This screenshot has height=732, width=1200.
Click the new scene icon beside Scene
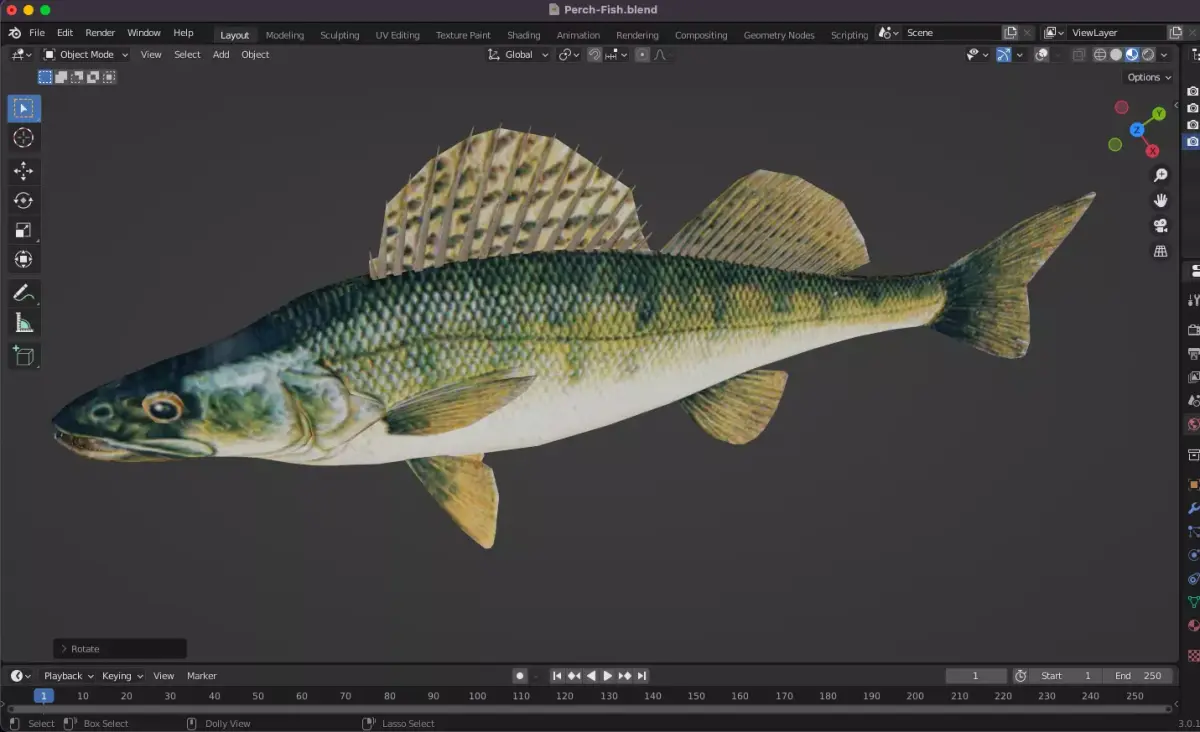(x=1011, y=33)
